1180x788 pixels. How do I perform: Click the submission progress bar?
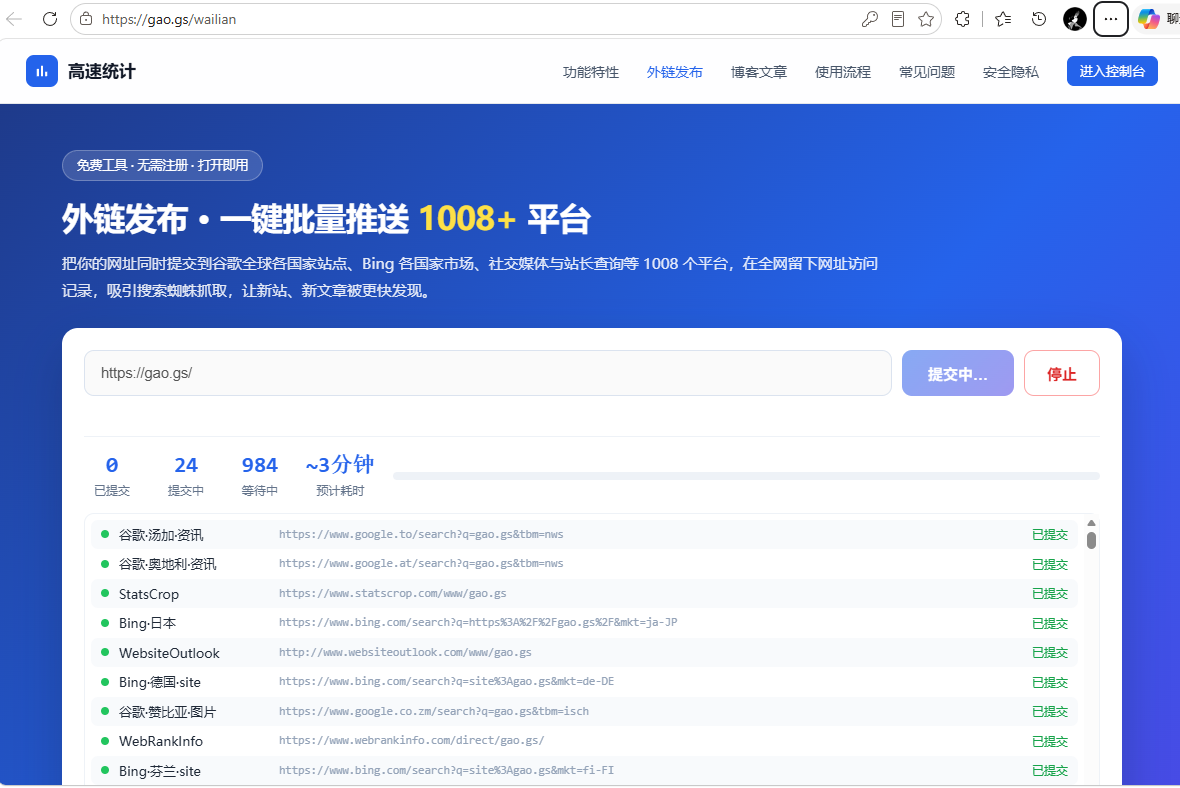click(x=746, y=476)
